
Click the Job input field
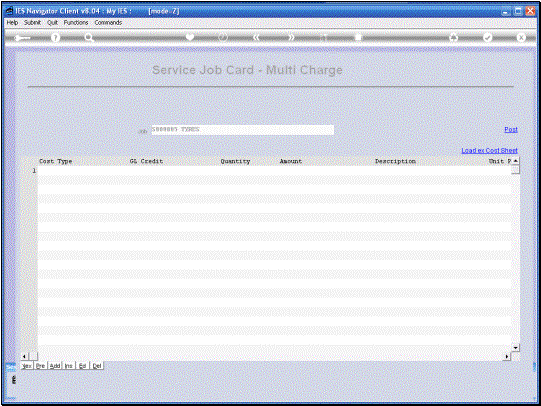click(x=243, y=130)
